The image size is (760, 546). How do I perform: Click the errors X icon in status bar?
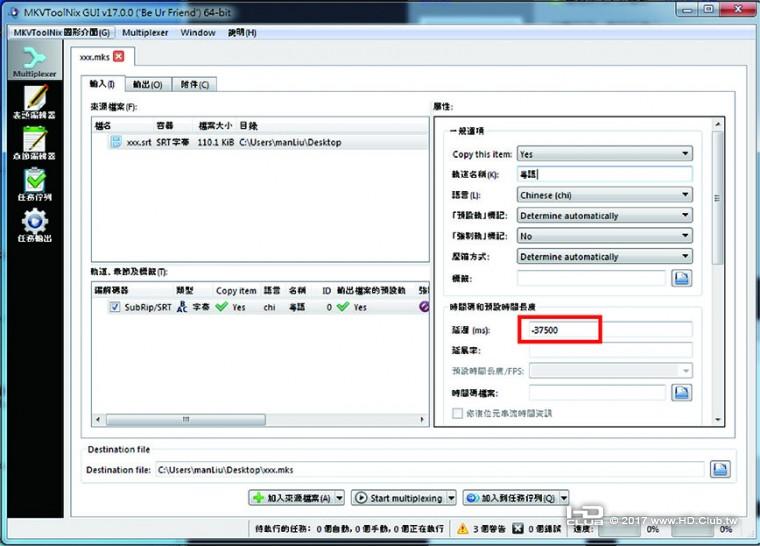pyautogui.click(x=518, y=529)
